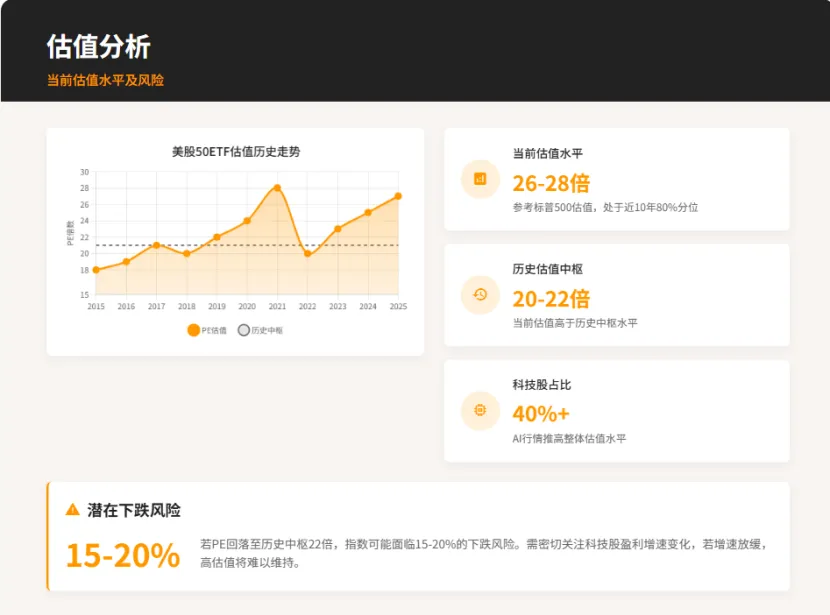Screen dimensions: 830x615
Task: Click the large 15-20% downside risk figure
Action: click(x=123, y=555)
